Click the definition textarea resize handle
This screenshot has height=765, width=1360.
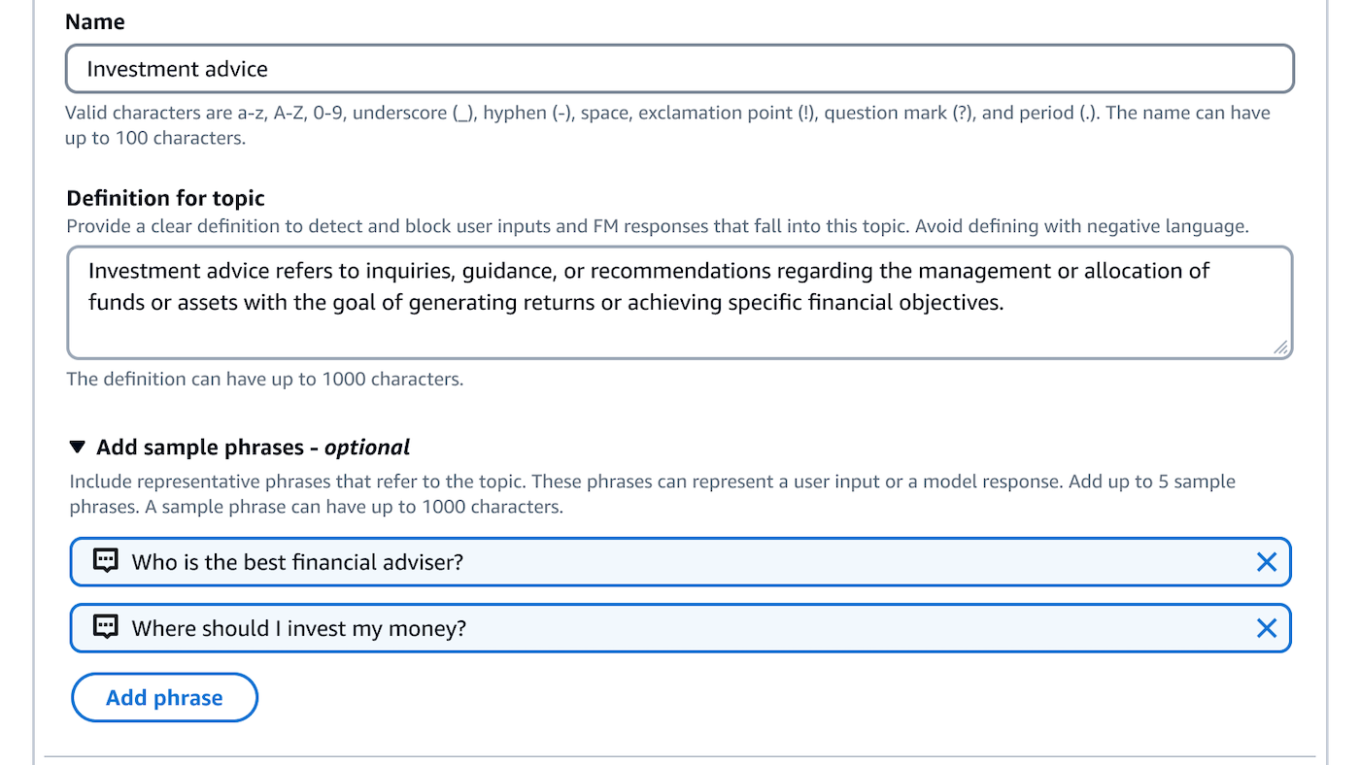coord(1281,347)
